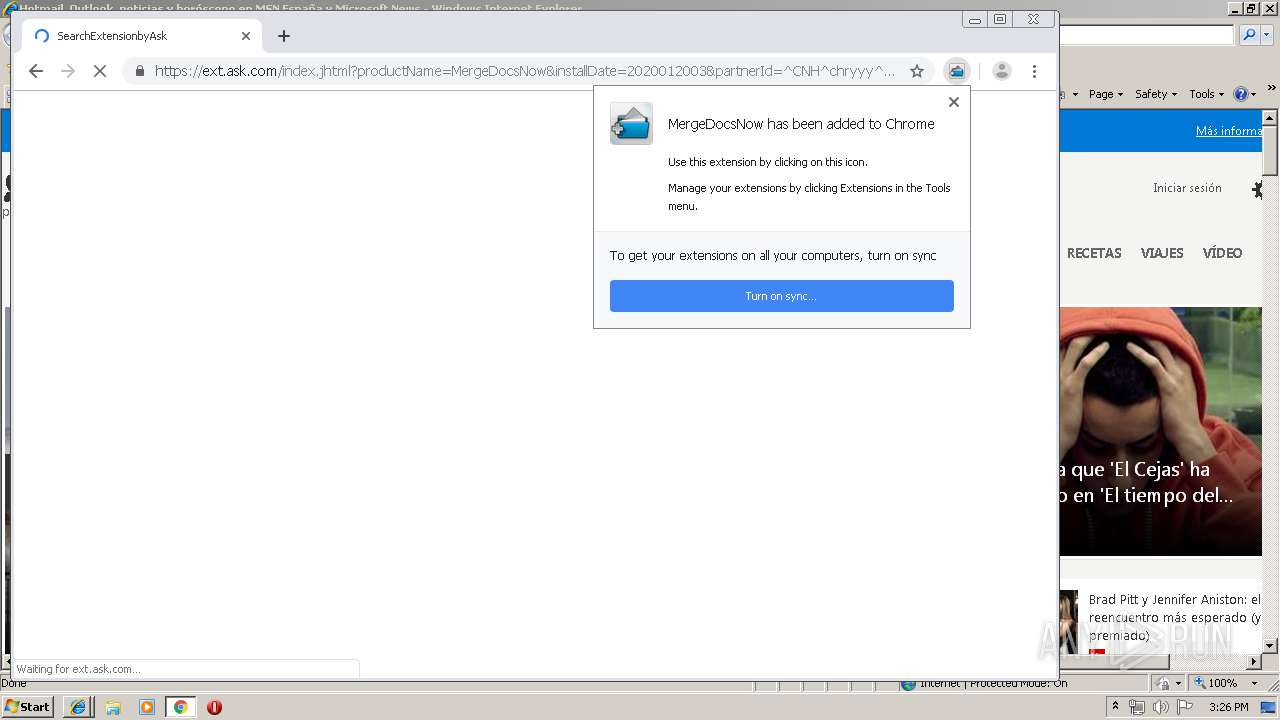This screenshot has height=720, width=1280.
Task: Go back to the previous page
Action: click(x=36, y=71)
